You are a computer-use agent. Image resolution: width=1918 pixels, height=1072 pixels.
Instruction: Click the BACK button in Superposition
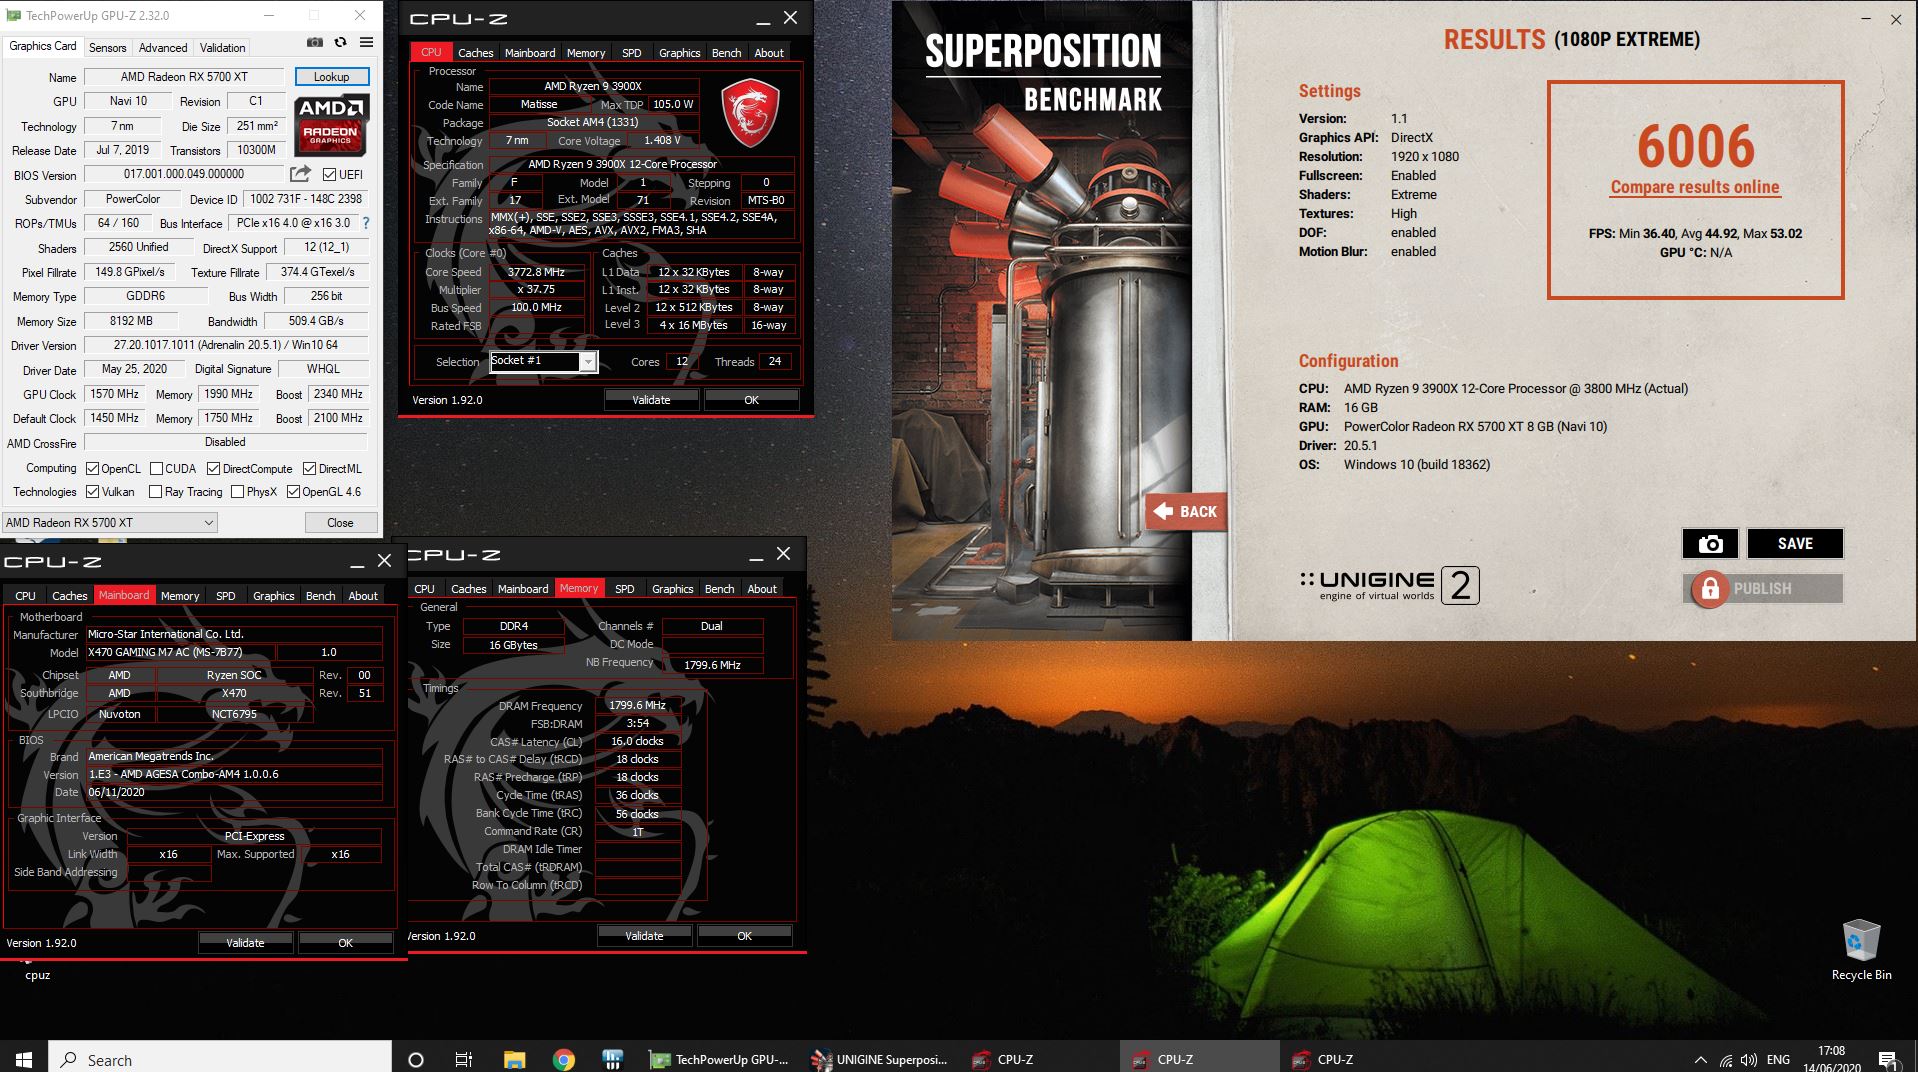[x=1186, y=511]
